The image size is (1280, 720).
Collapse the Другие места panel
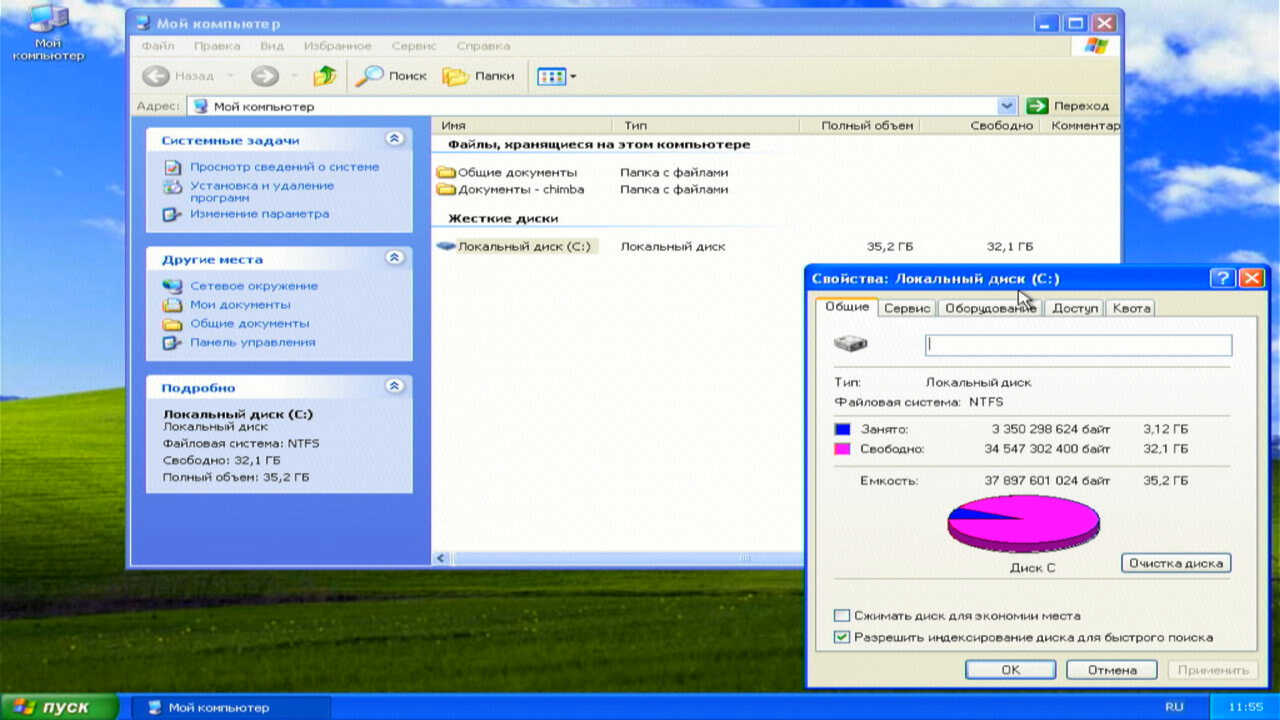(x=394, y=258)
